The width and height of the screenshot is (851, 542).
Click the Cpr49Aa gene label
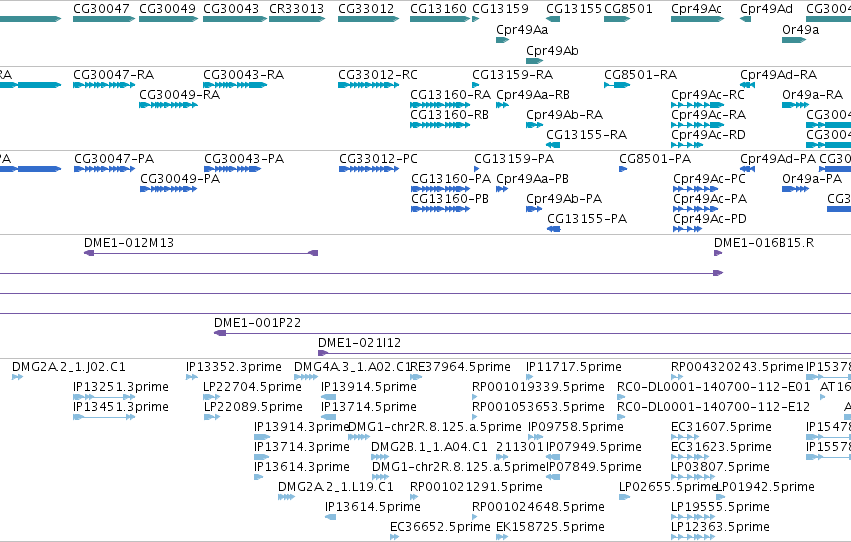522,30
